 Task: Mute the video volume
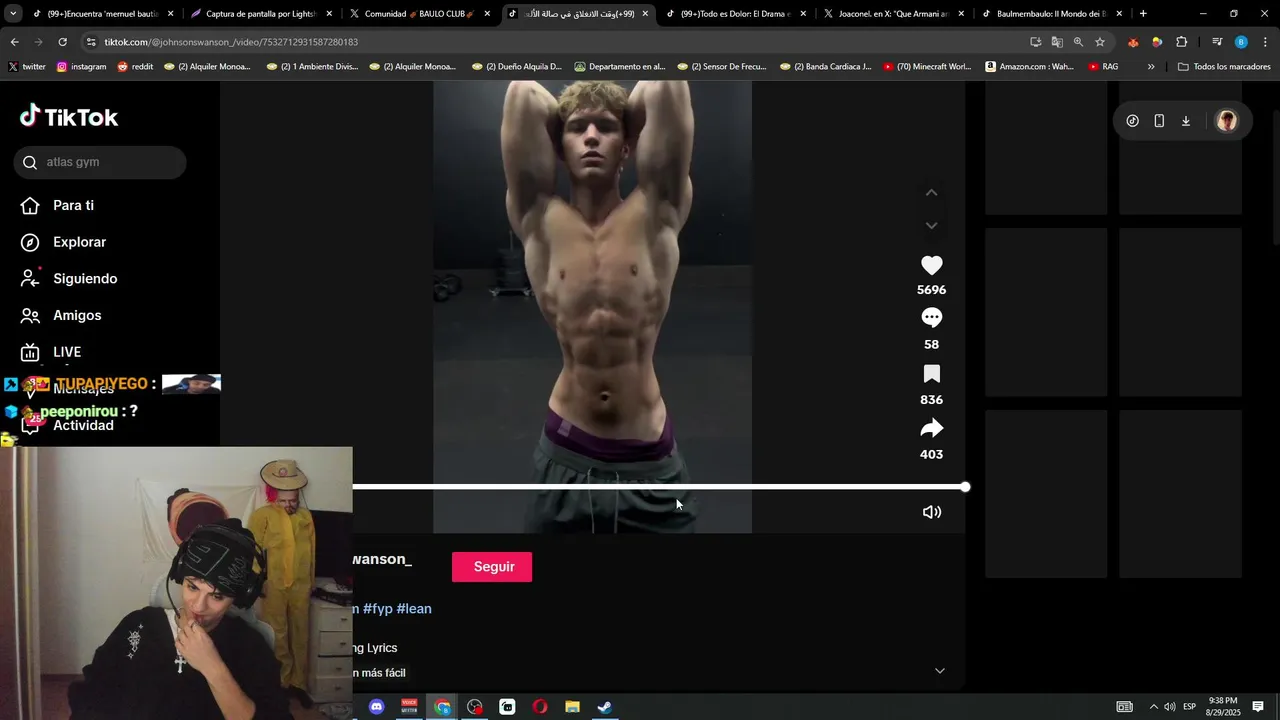click(931, 512)
